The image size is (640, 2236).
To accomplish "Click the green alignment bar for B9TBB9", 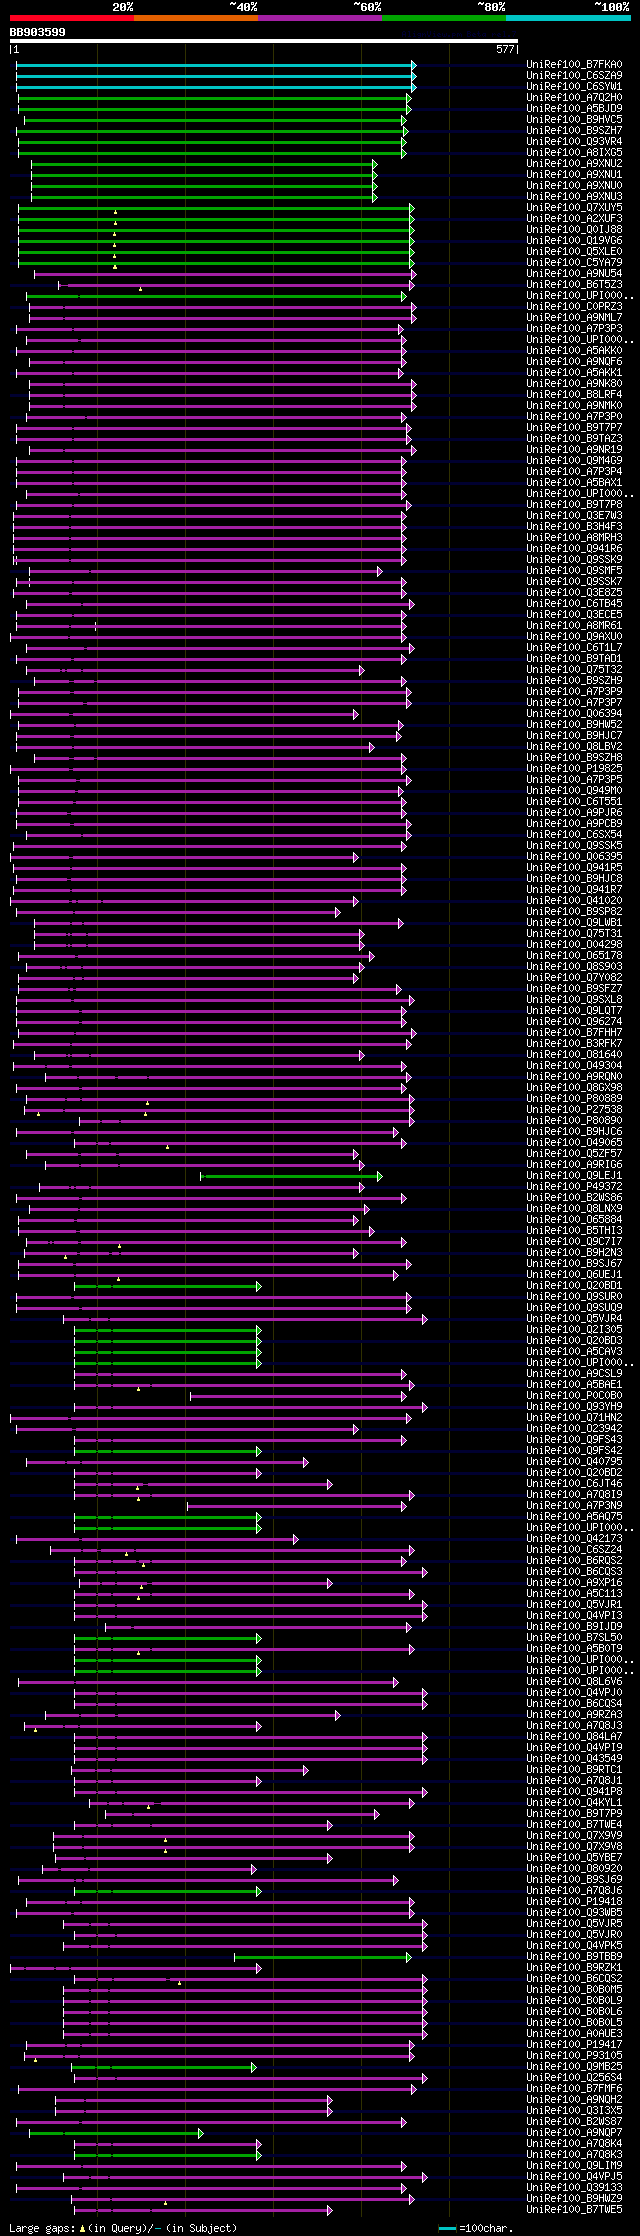I will coord(322,1957).
